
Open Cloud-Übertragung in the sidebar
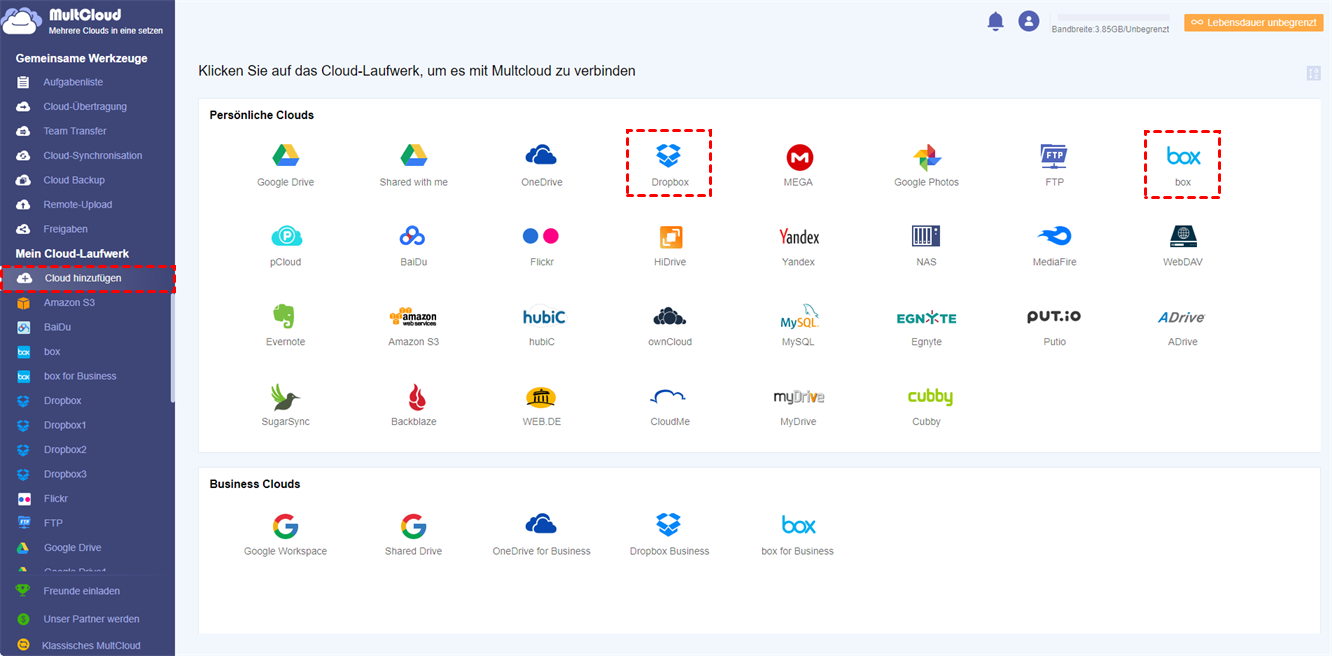pos(87,107)
